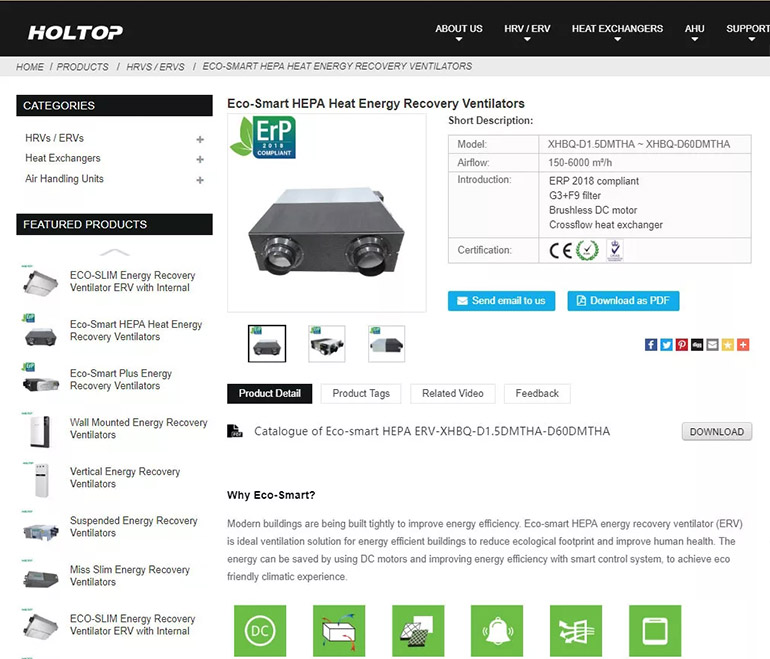The height and width of the screenshot is (659, 770).
Task: Click the HOLTOP logo
Action: [75, 32]
